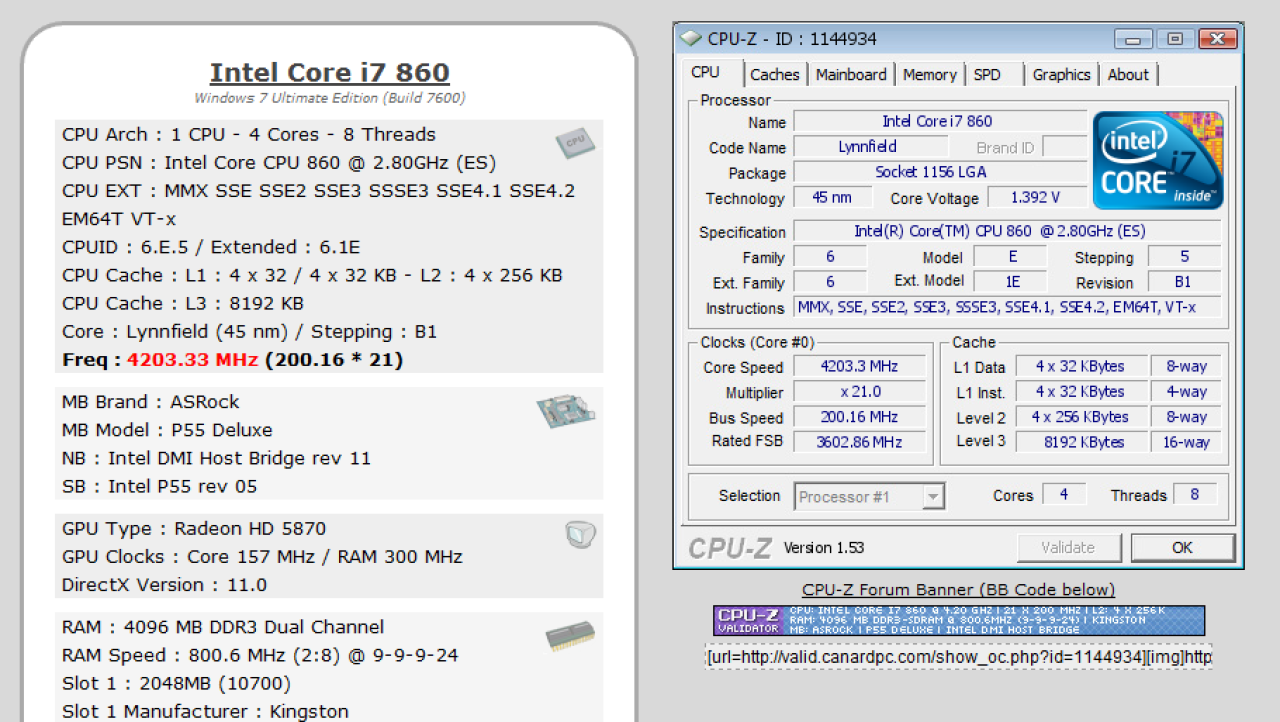This screenshot has height=722, width=1280.
Task: Click the Technology value 45 nm
Action: tap(832, 197)
